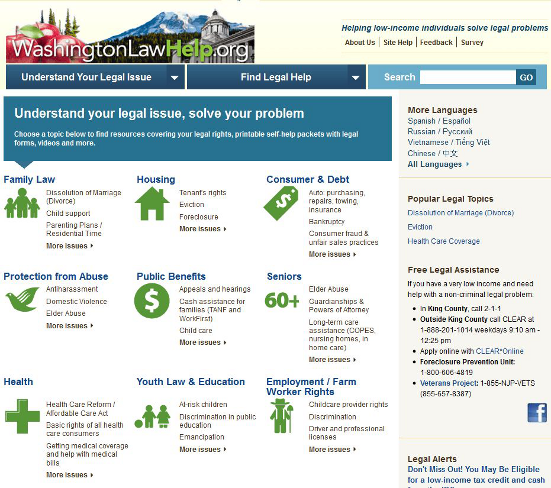551x488 pixels.
Task: Open Youth Law & Education heading
Action: pos(190,382)
